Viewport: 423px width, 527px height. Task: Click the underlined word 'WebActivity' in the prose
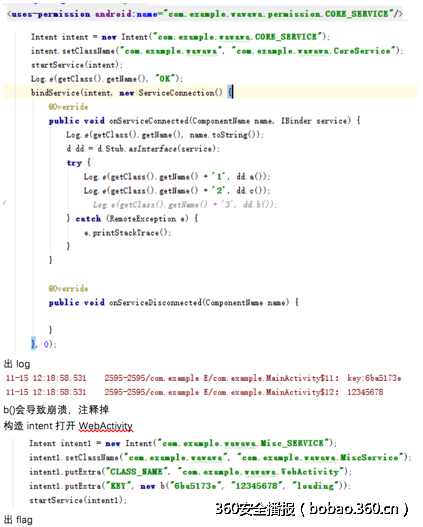[106, 426]
